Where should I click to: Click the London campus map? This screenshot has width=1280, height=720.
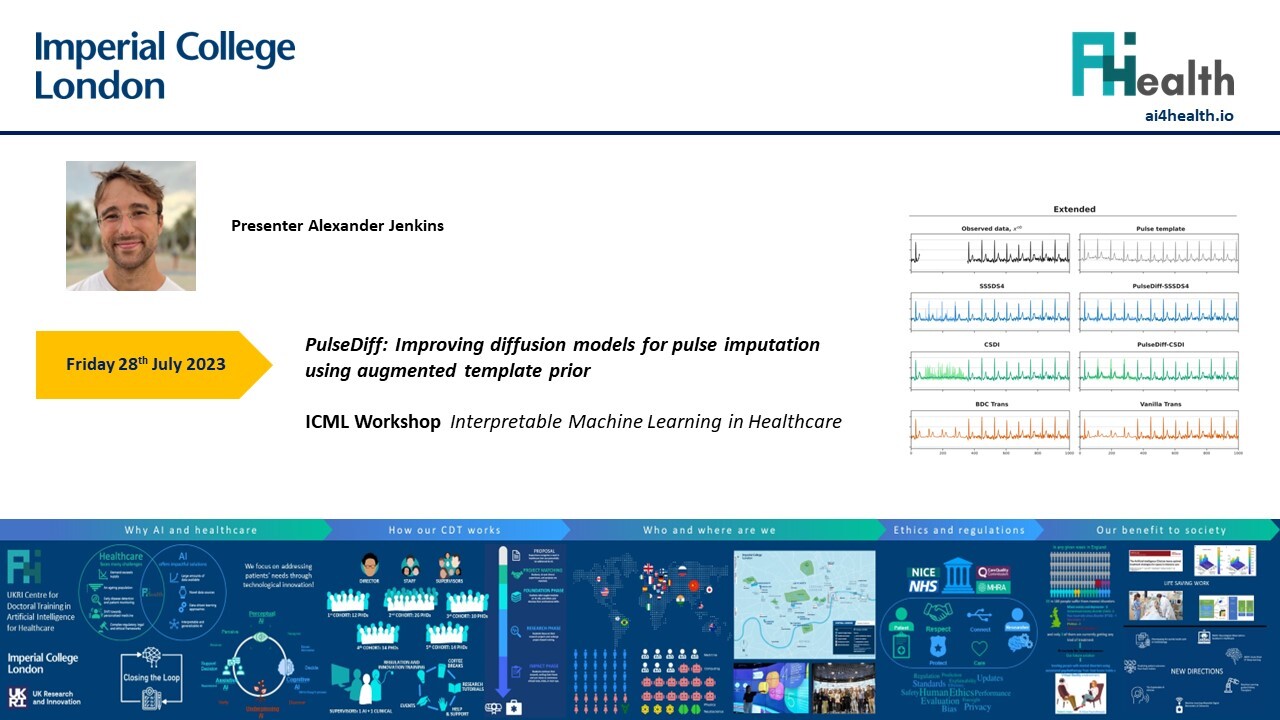click(805, 604)
